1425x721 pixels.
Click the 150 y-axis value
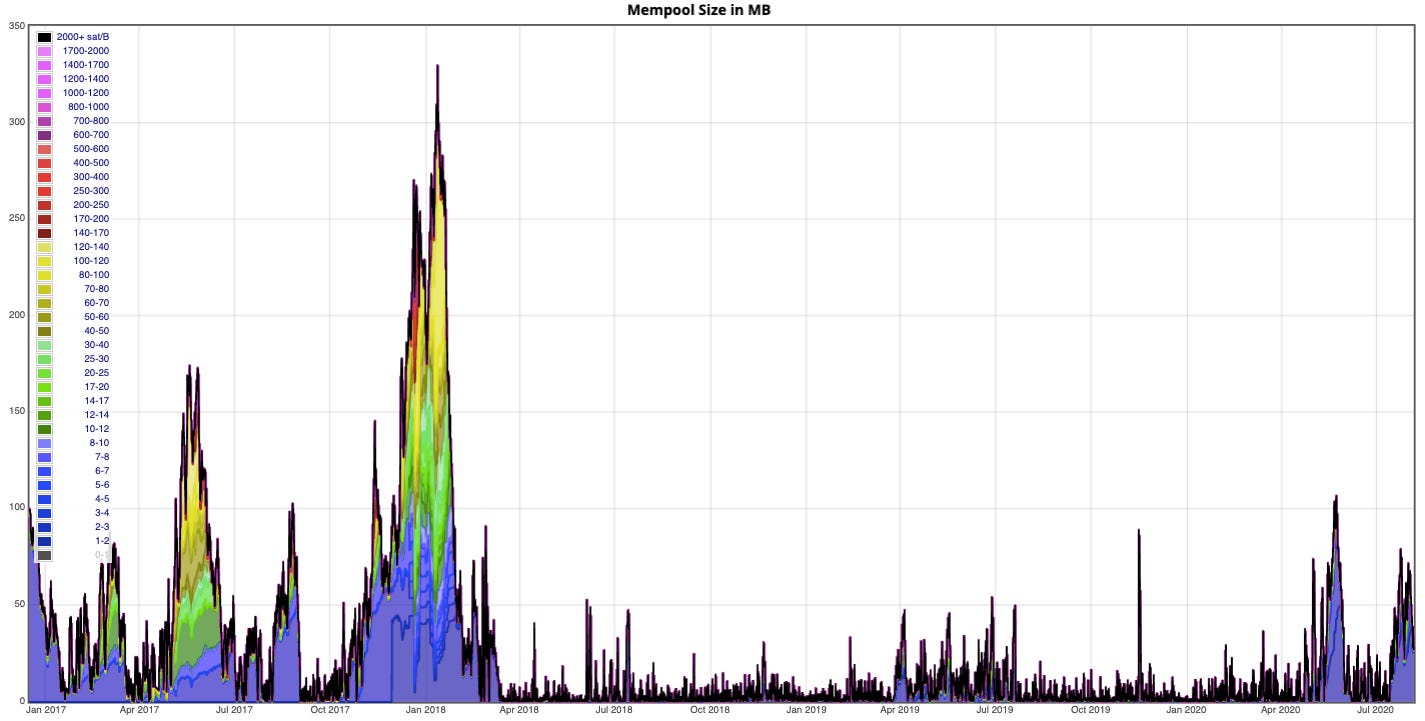coord(16,411)
